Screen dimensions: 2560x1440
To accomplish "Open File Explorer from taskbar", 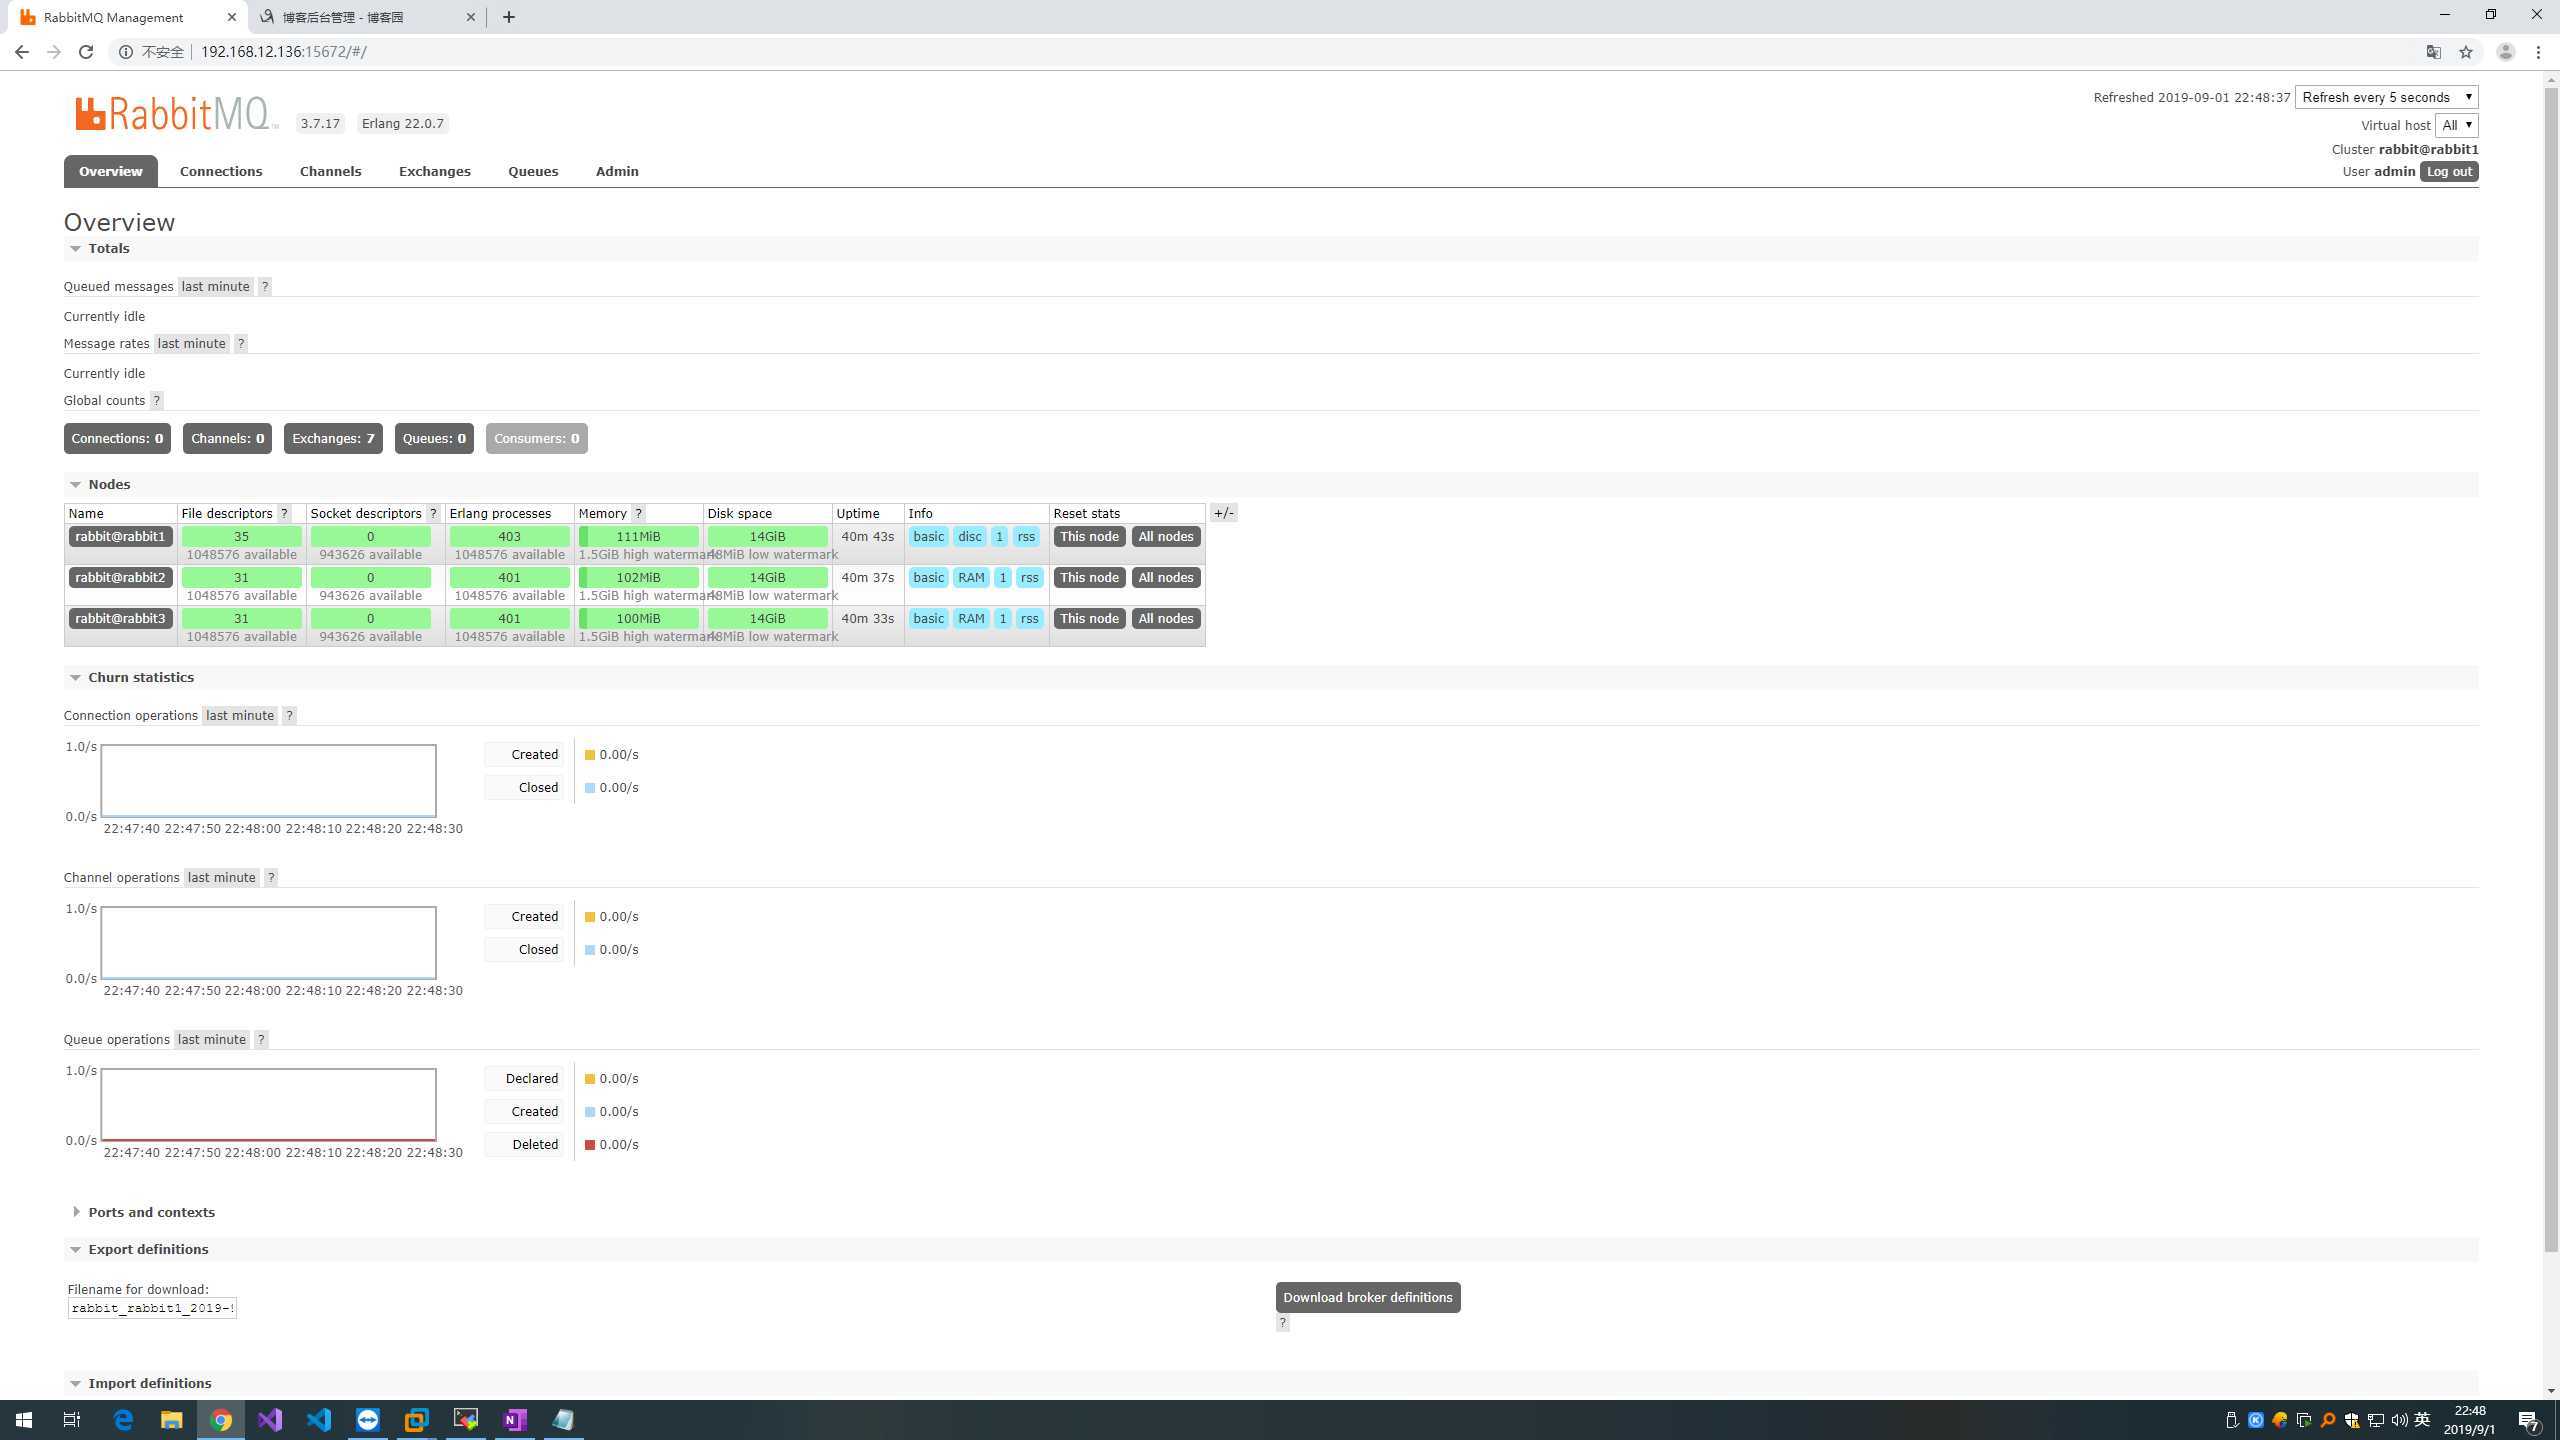I will click(x=172, y=1419).
